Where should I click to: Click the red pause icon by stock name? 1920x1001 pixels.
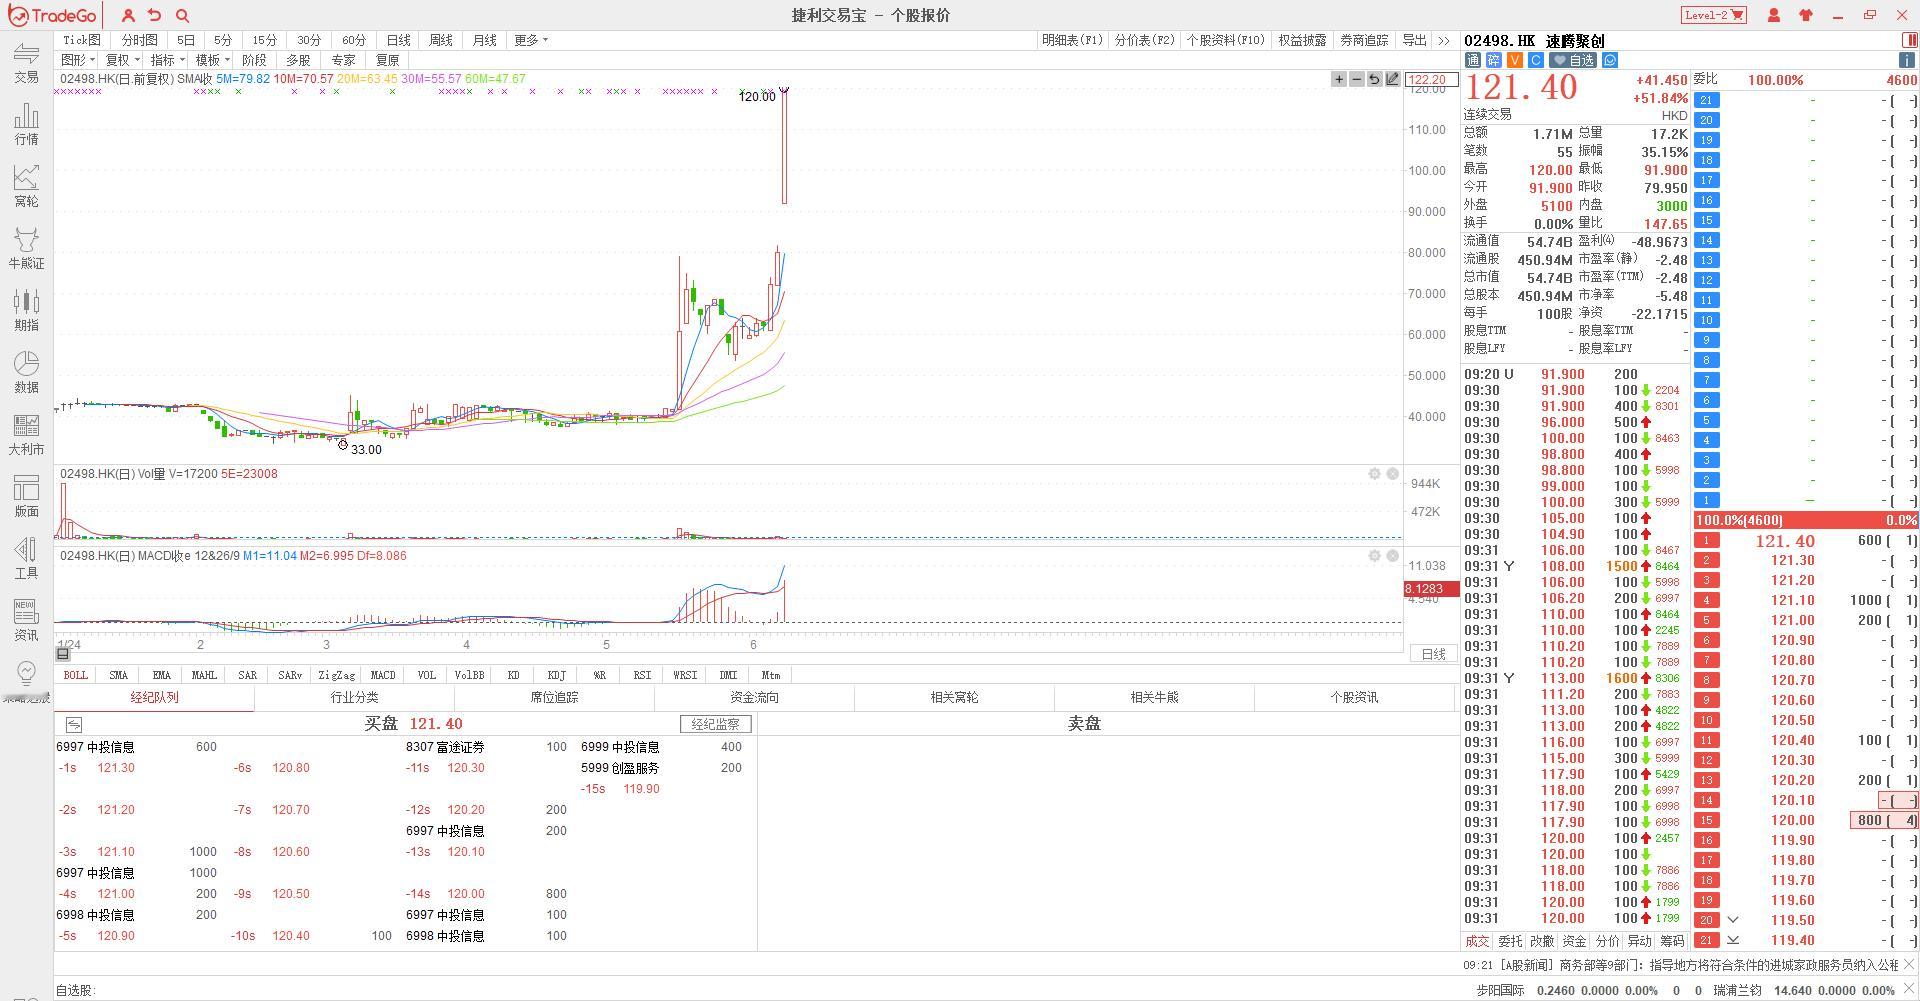(1911, 40)
